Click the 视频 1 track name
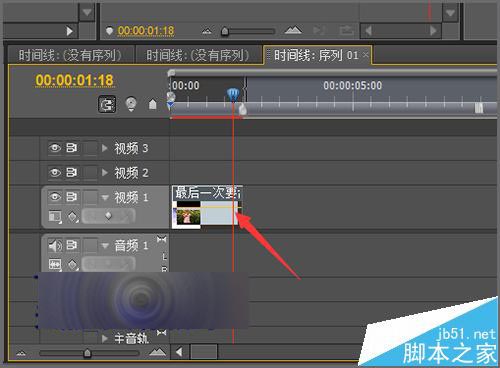 click(131, 197)
